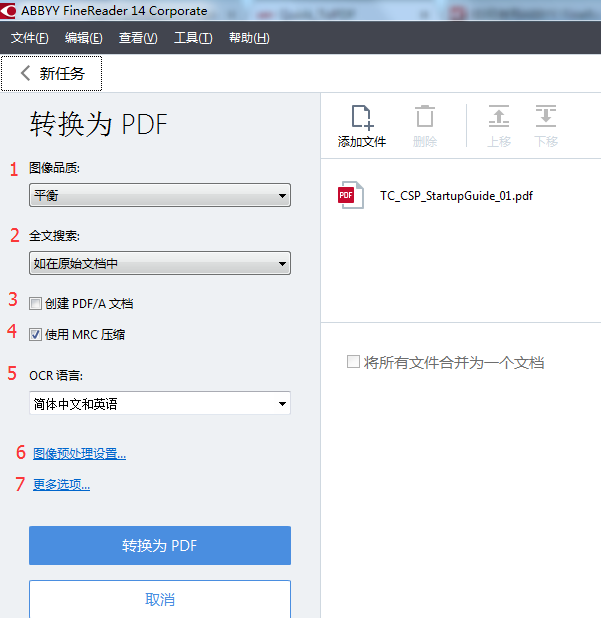Click the 取消 cancel button
The height and width of the screenshot is (618, 601).
160,599
